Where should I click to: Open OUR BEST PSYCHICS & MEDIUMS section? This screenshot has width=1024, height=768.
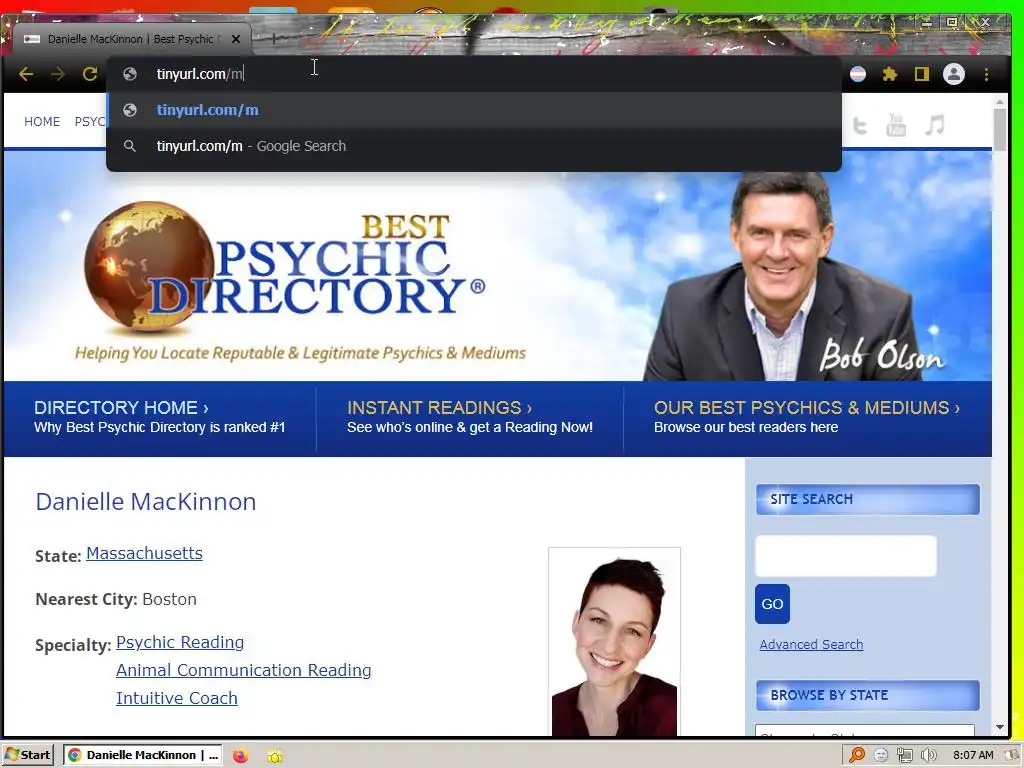(x=807, y=417)
